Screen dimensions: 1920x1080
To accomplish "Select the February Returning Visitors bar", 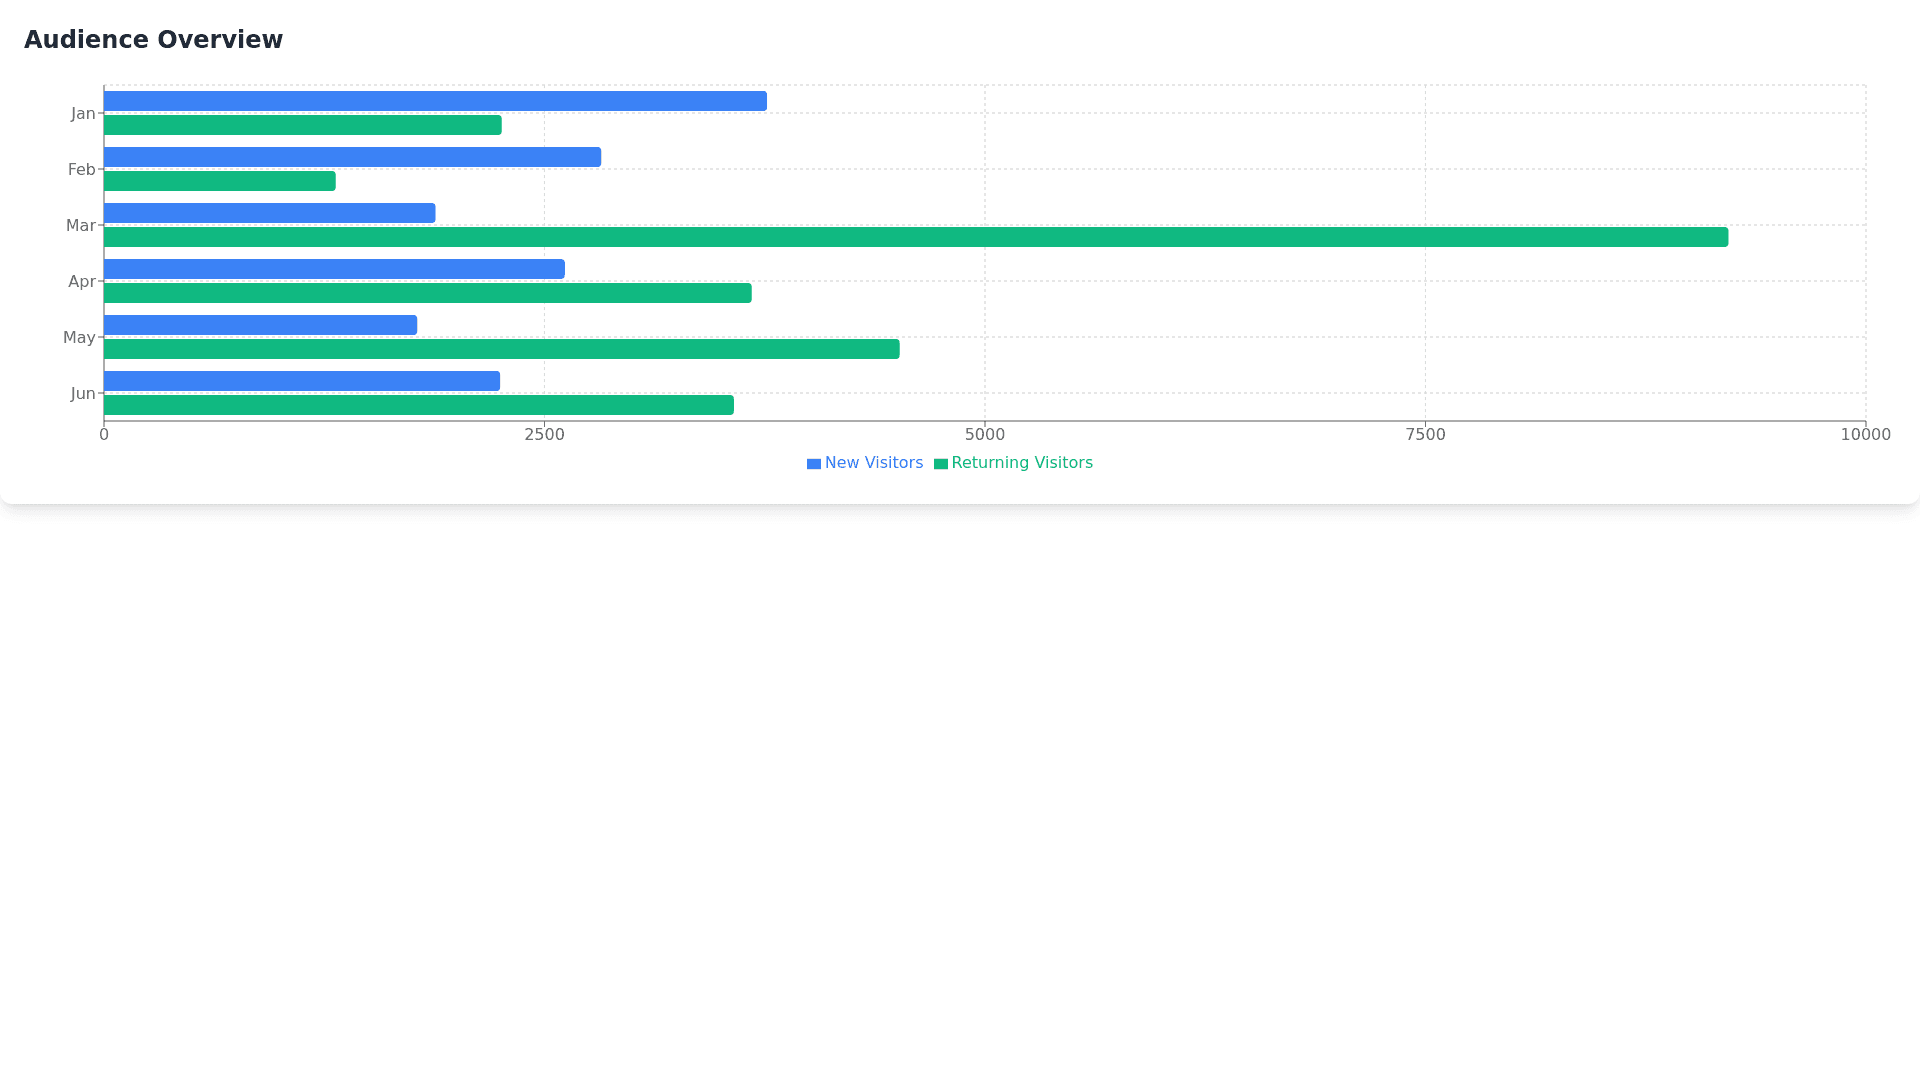I will (x=219, y=181).
